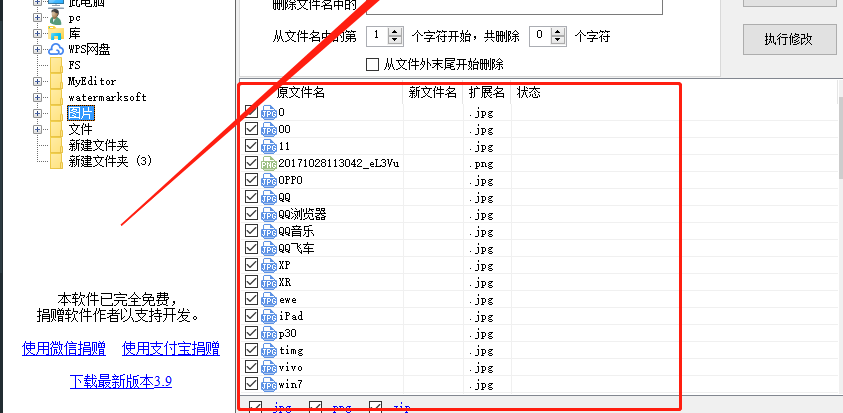The image size is (843, 413).
Task: Uncheck the file 0 checkbox
Action: point(251,111)
